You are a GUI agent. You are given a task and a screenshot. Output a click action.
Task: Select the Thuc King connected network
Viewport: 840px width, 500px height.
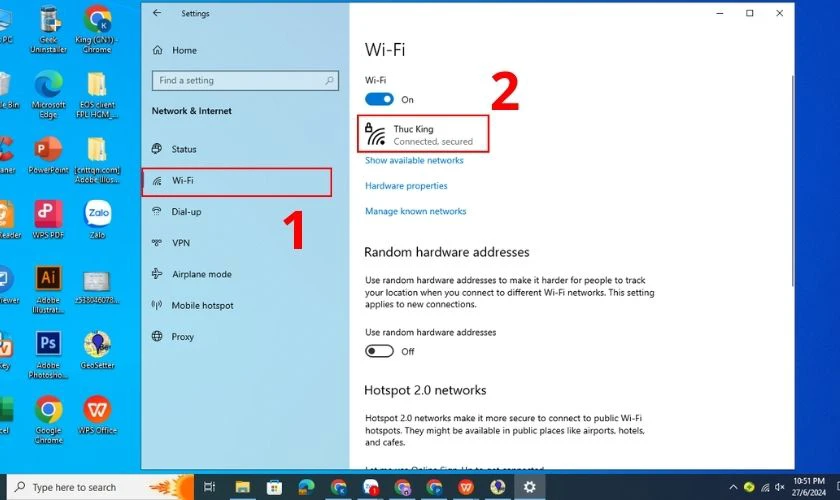pos(423,134)
